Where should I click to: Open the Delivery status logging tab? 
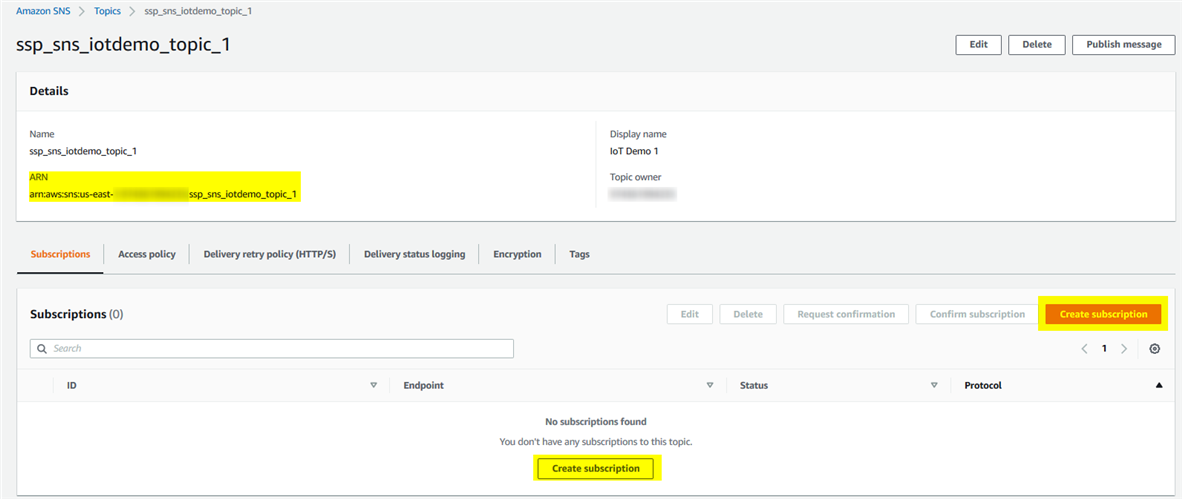pos(414,254)
